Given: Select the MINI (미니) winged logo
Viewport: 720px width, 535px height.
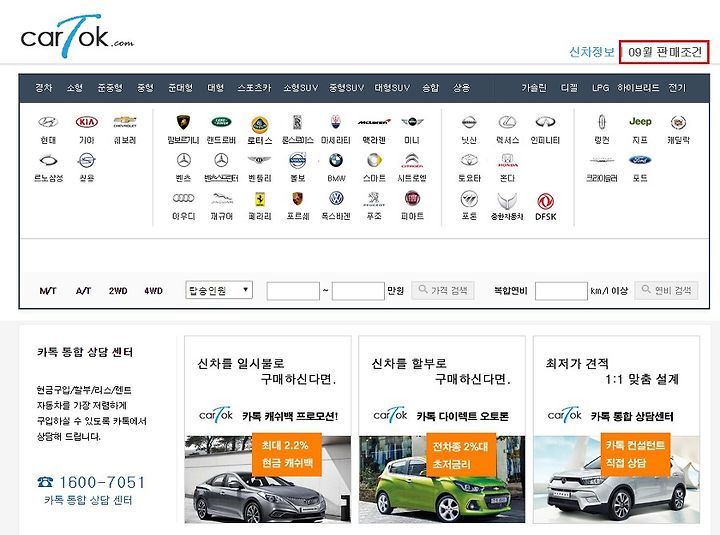Looking at the screenshot, I should 412,122.
